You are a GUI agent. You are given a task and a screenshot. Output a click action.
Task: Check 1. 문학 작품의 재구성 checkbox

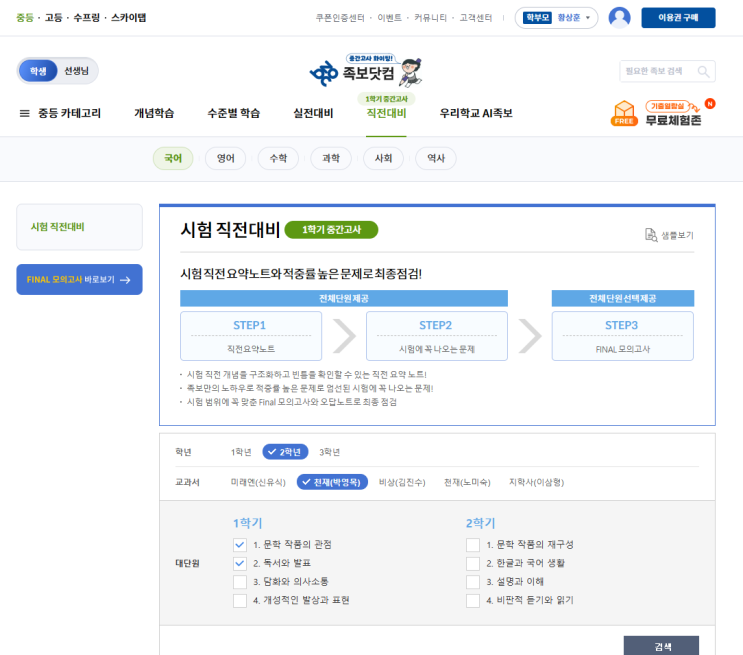click(473, 545)
